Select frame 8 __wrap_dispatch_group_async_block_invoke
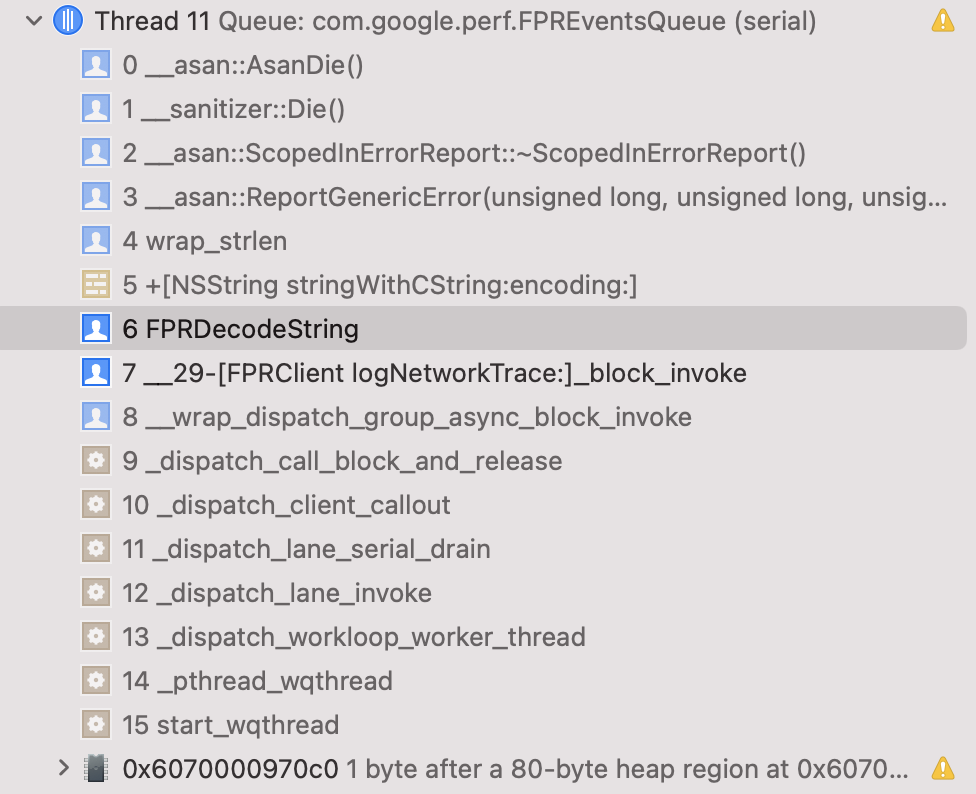 (407, 417)
